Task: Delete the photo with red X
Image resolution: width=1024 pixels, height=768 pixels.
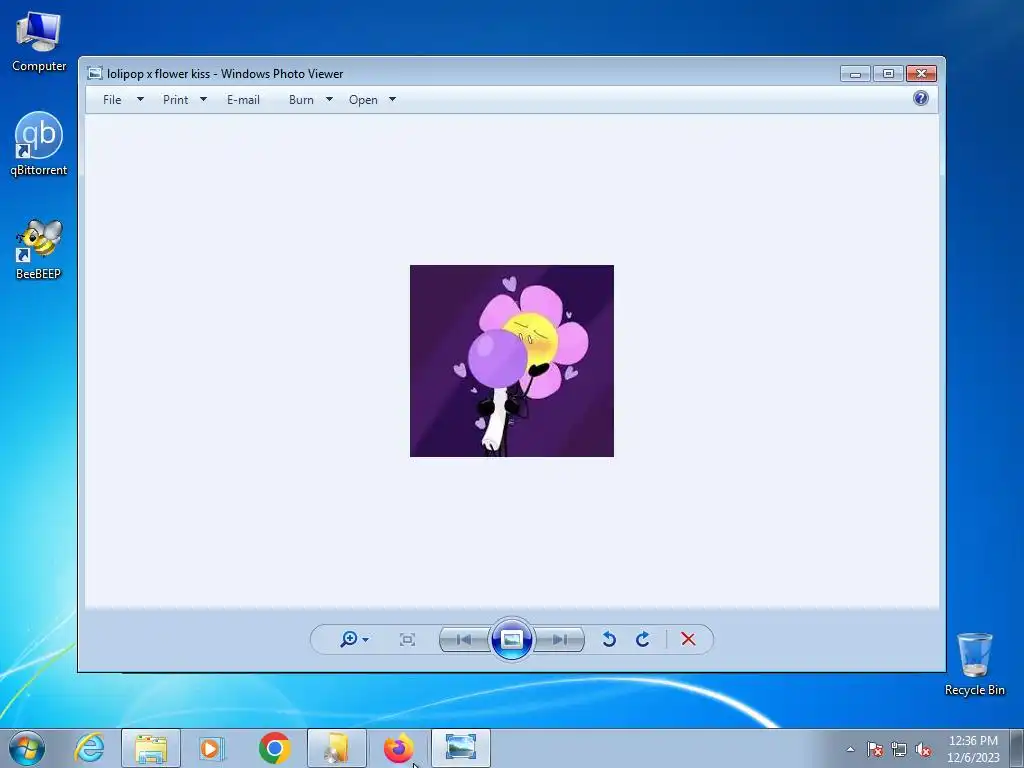Action: coord(688,639)
